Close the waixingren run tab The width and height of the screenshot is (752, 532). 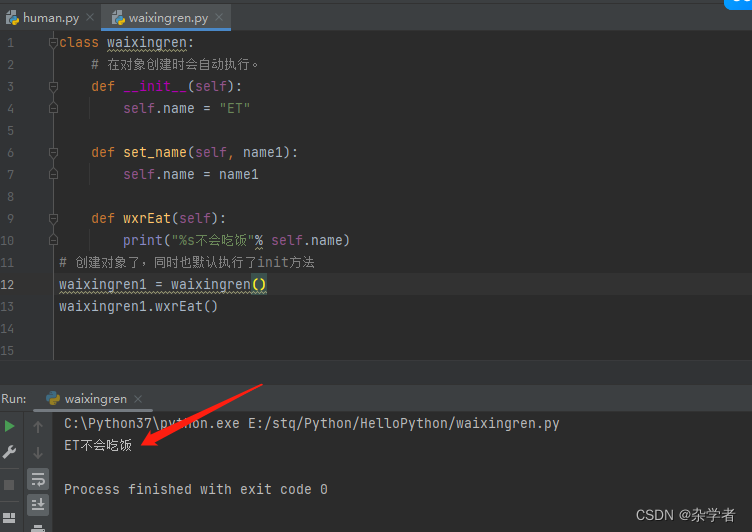pos(138,399)
